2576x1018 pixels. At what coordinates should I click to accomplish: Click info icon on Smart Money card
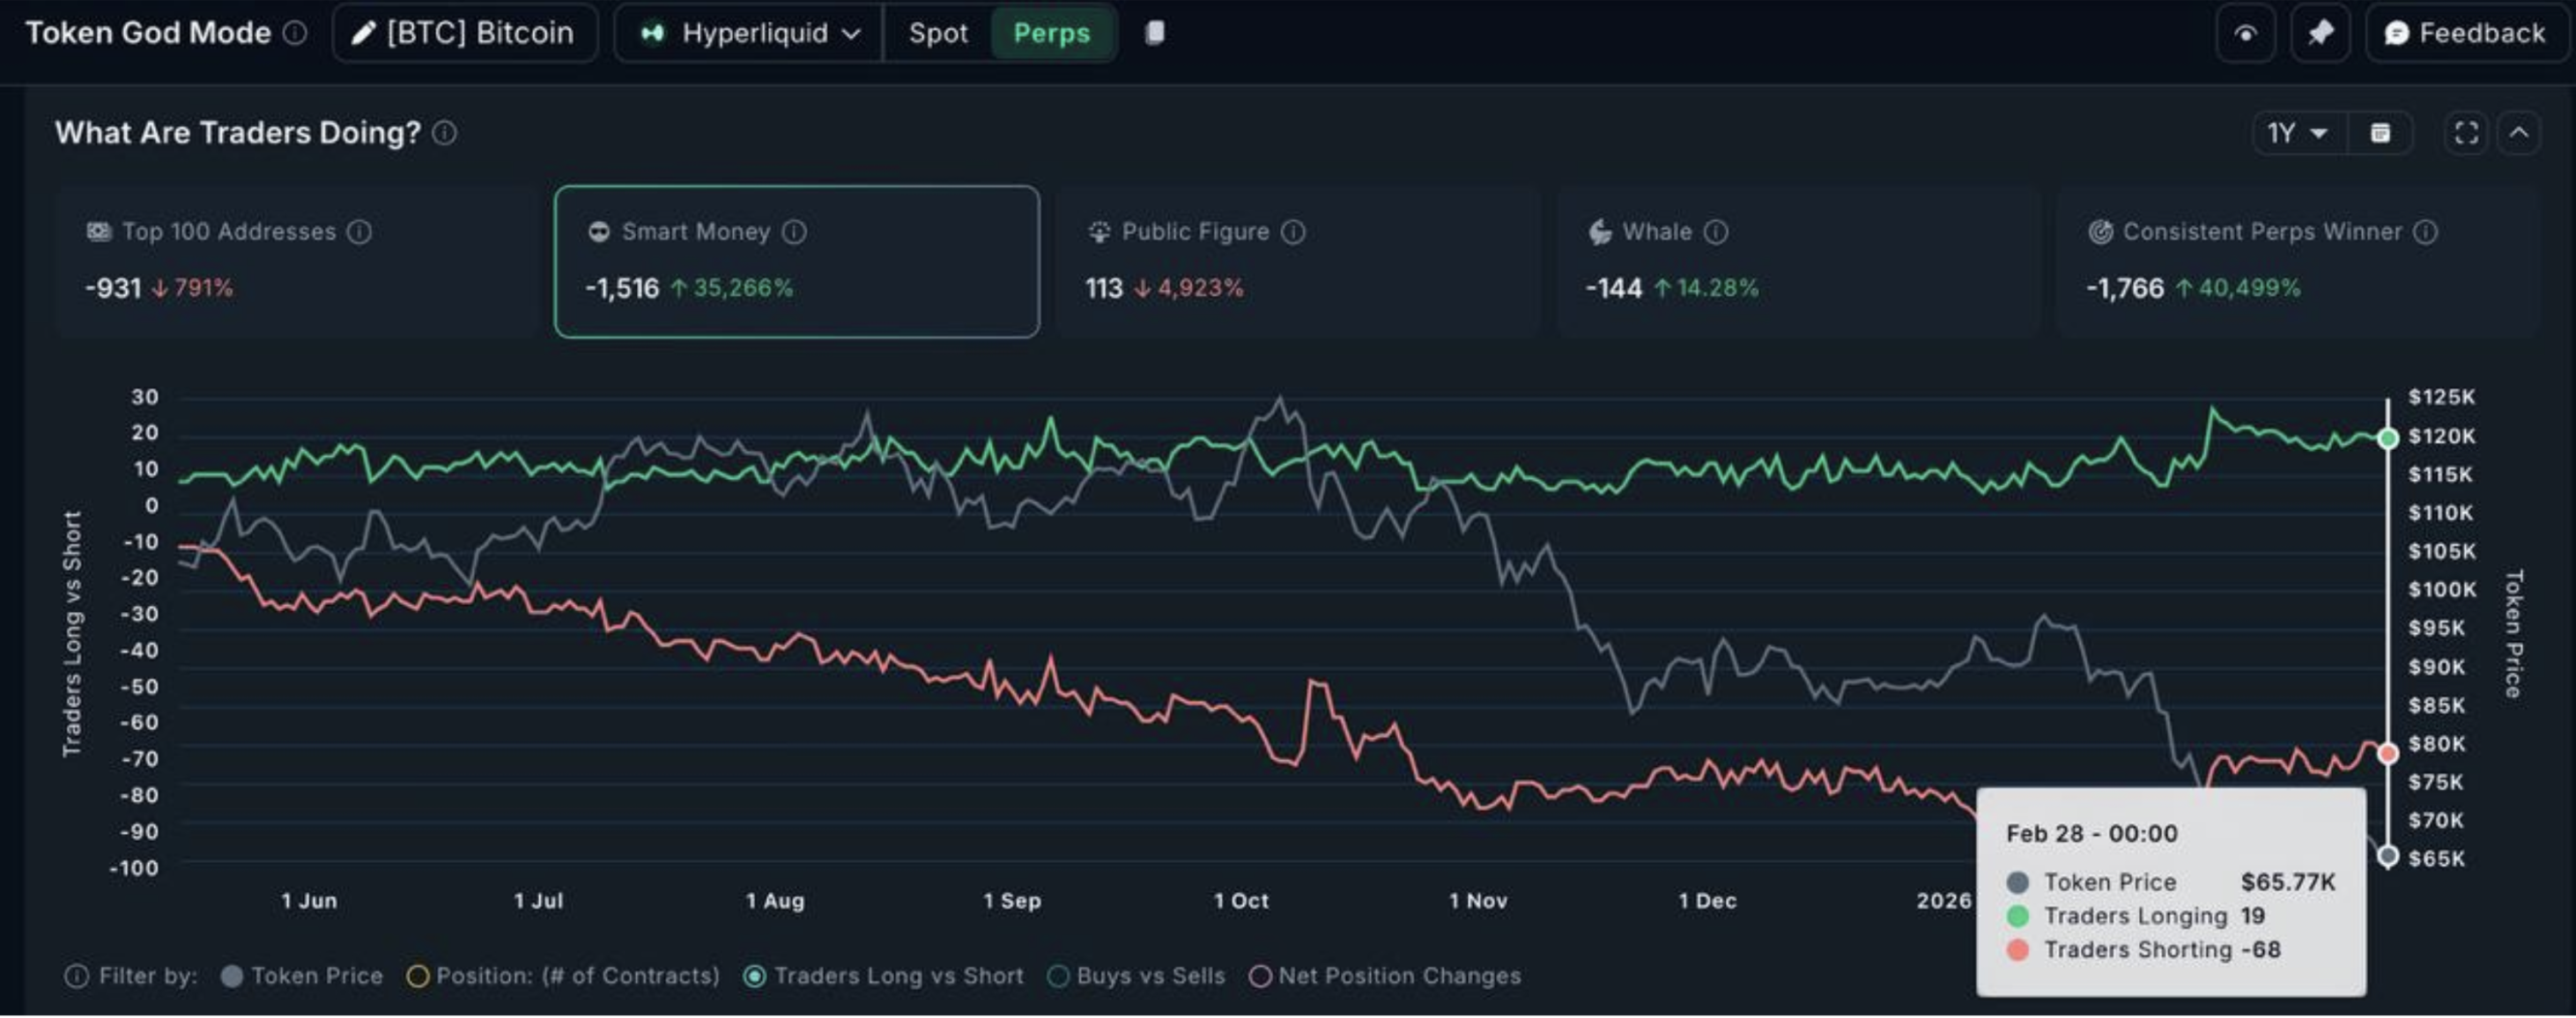794,232
